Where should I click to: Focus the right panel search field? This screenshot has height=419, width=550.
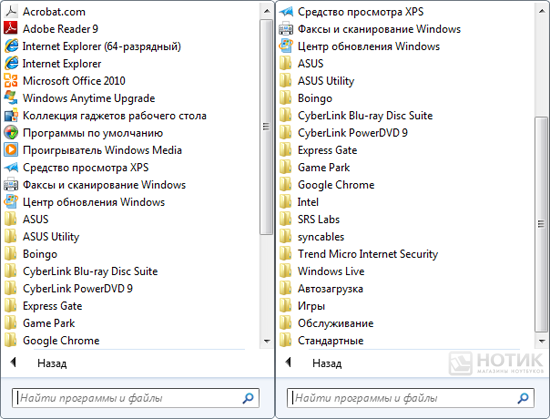[410, 398]
